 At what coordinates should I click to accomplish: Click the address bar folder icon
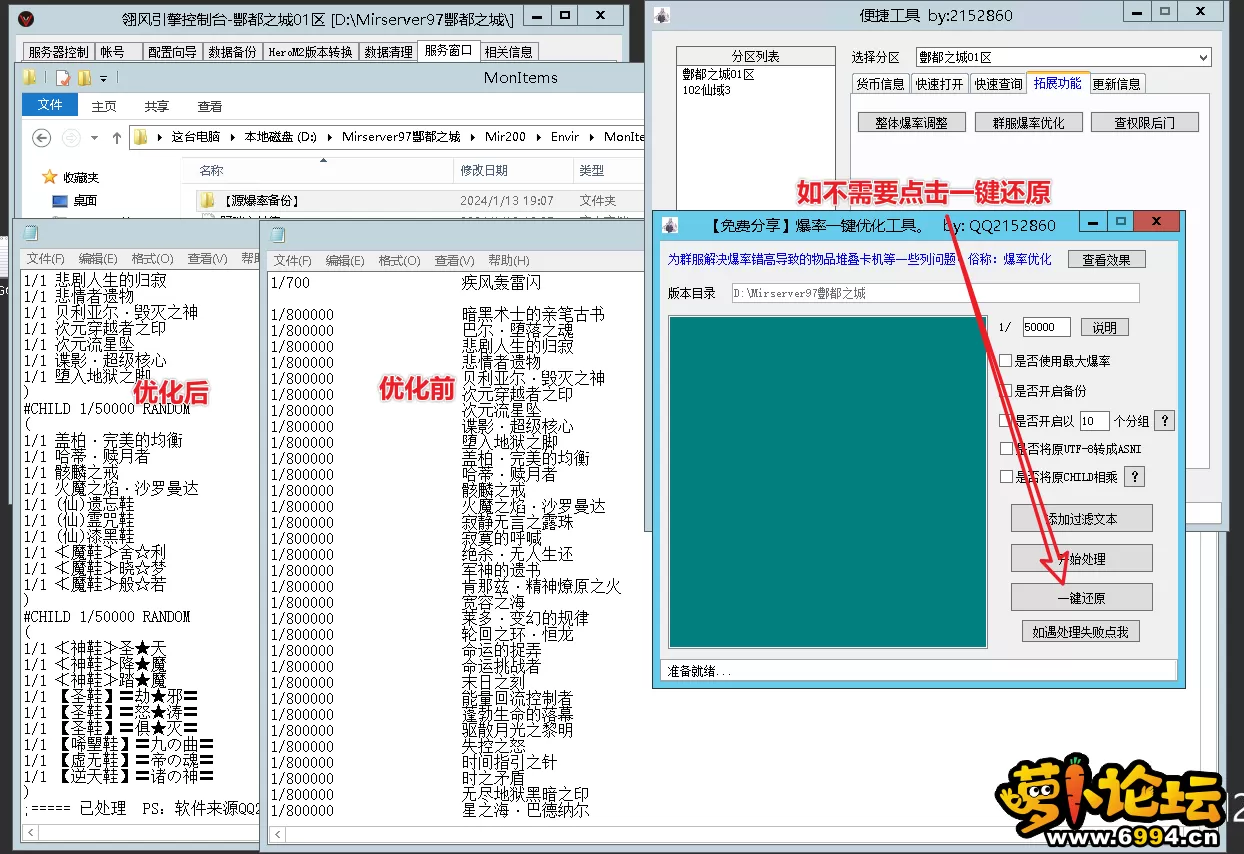(x=142, y=137)
